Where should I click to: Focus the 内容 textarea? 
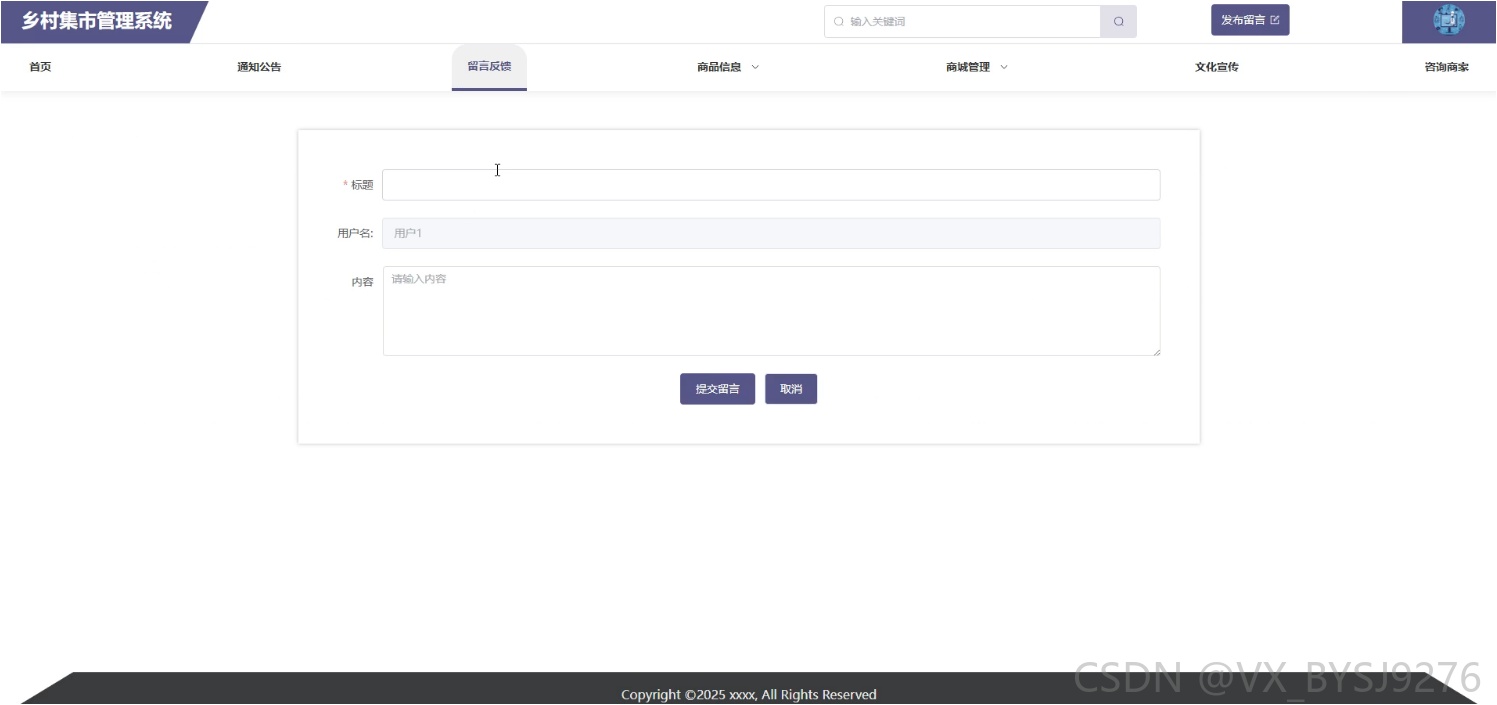771,311
